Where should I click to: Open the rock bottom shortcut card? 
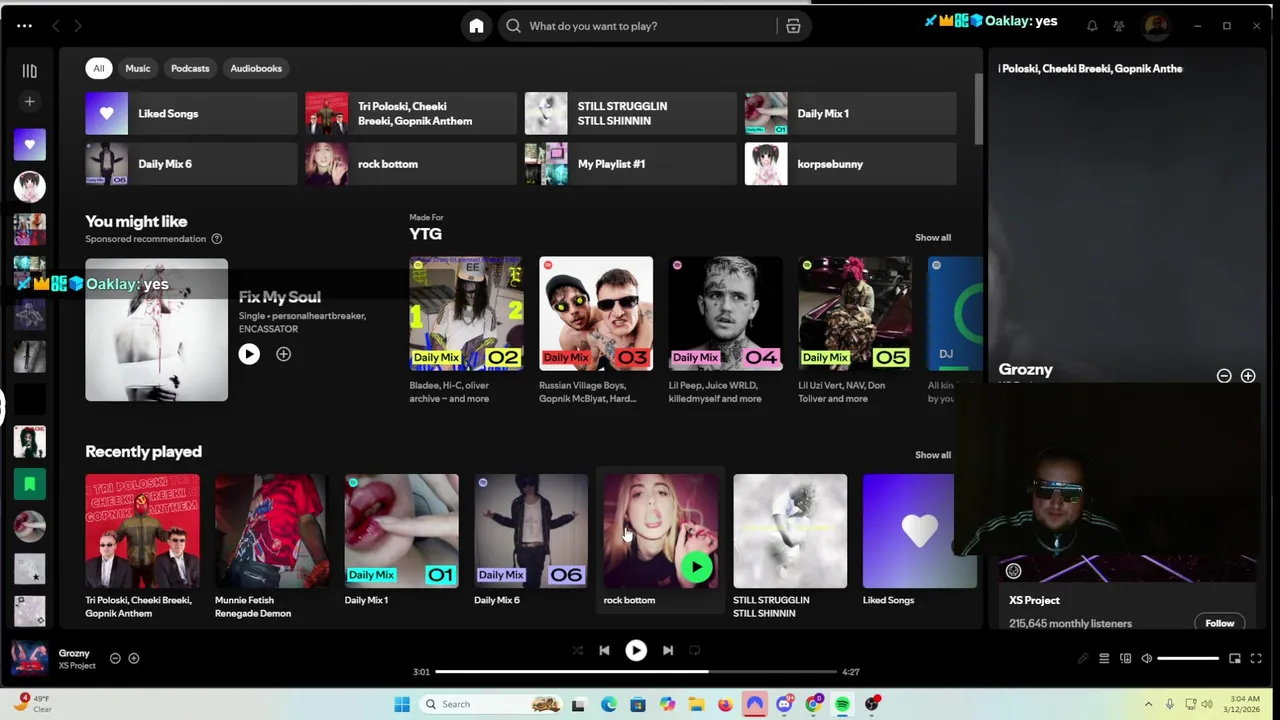click(x=411, y=164)
